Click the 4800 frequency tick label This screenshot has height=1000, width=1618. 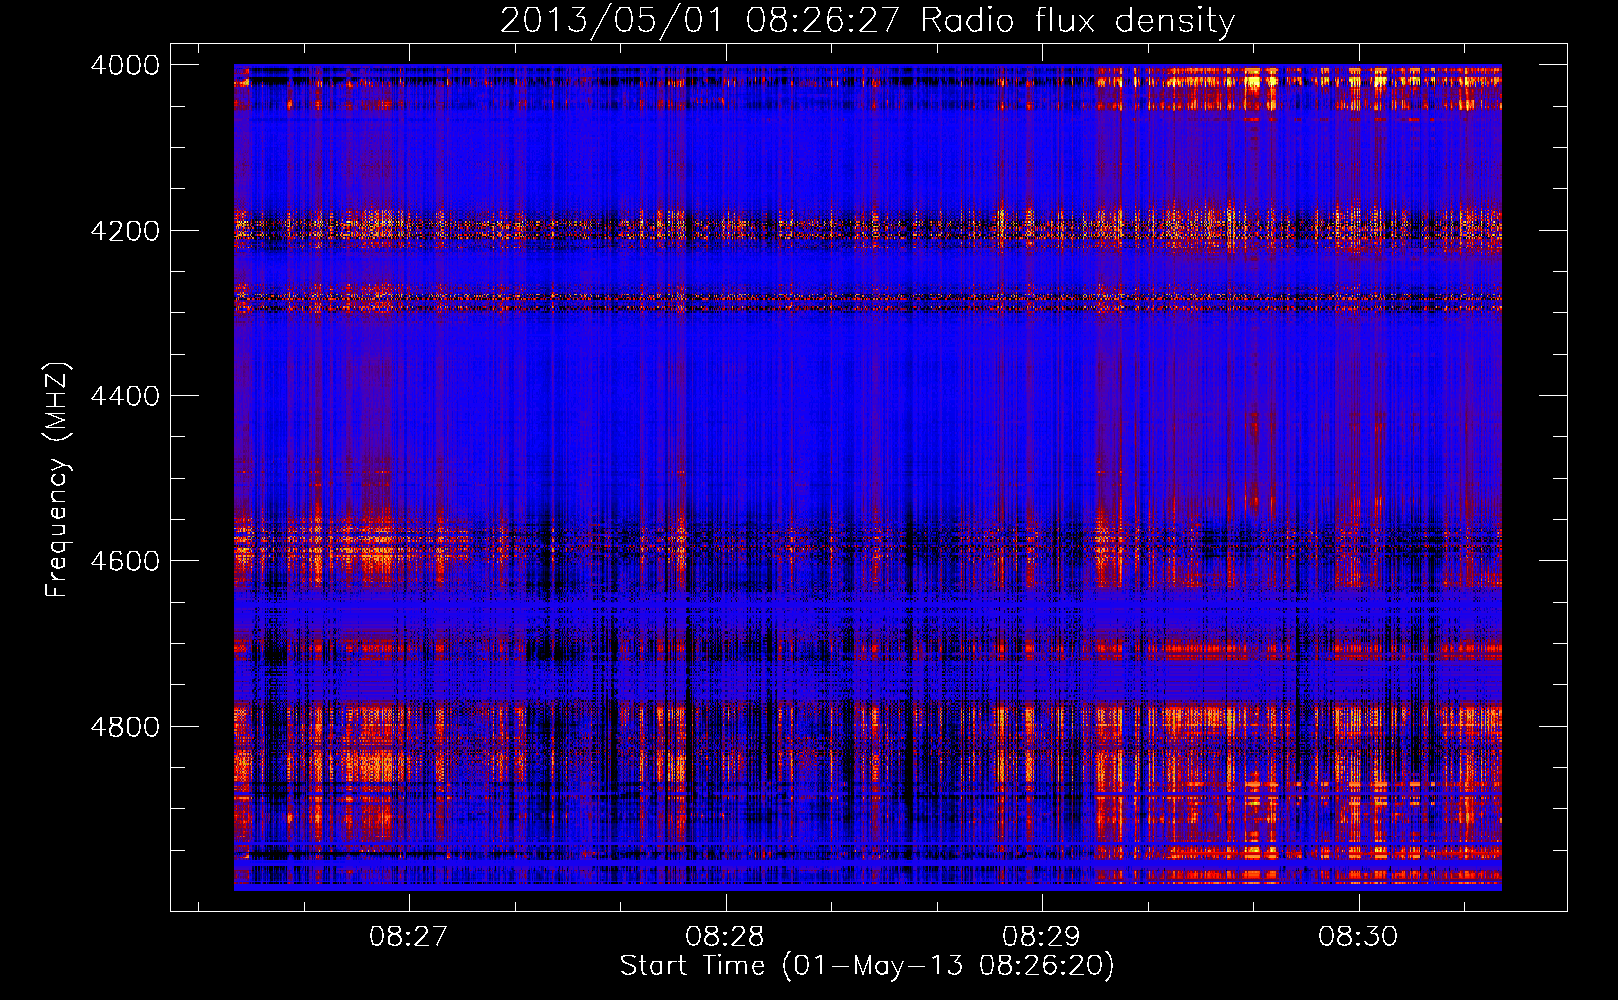pyautogui.click(x=125, y=726)
